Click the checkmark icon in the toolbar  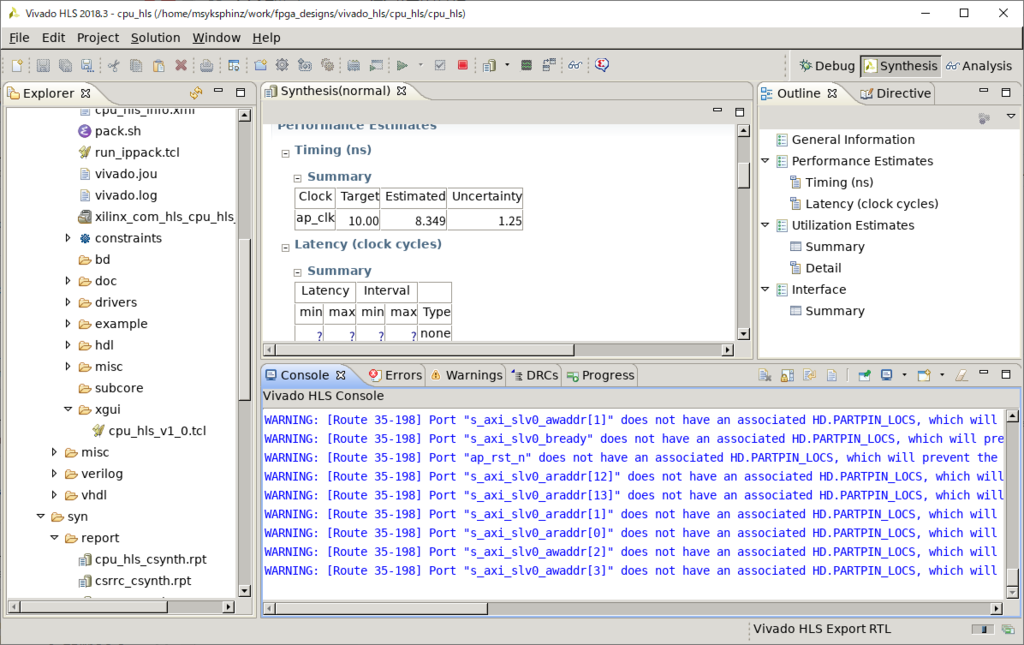click(x=440, y=65)
